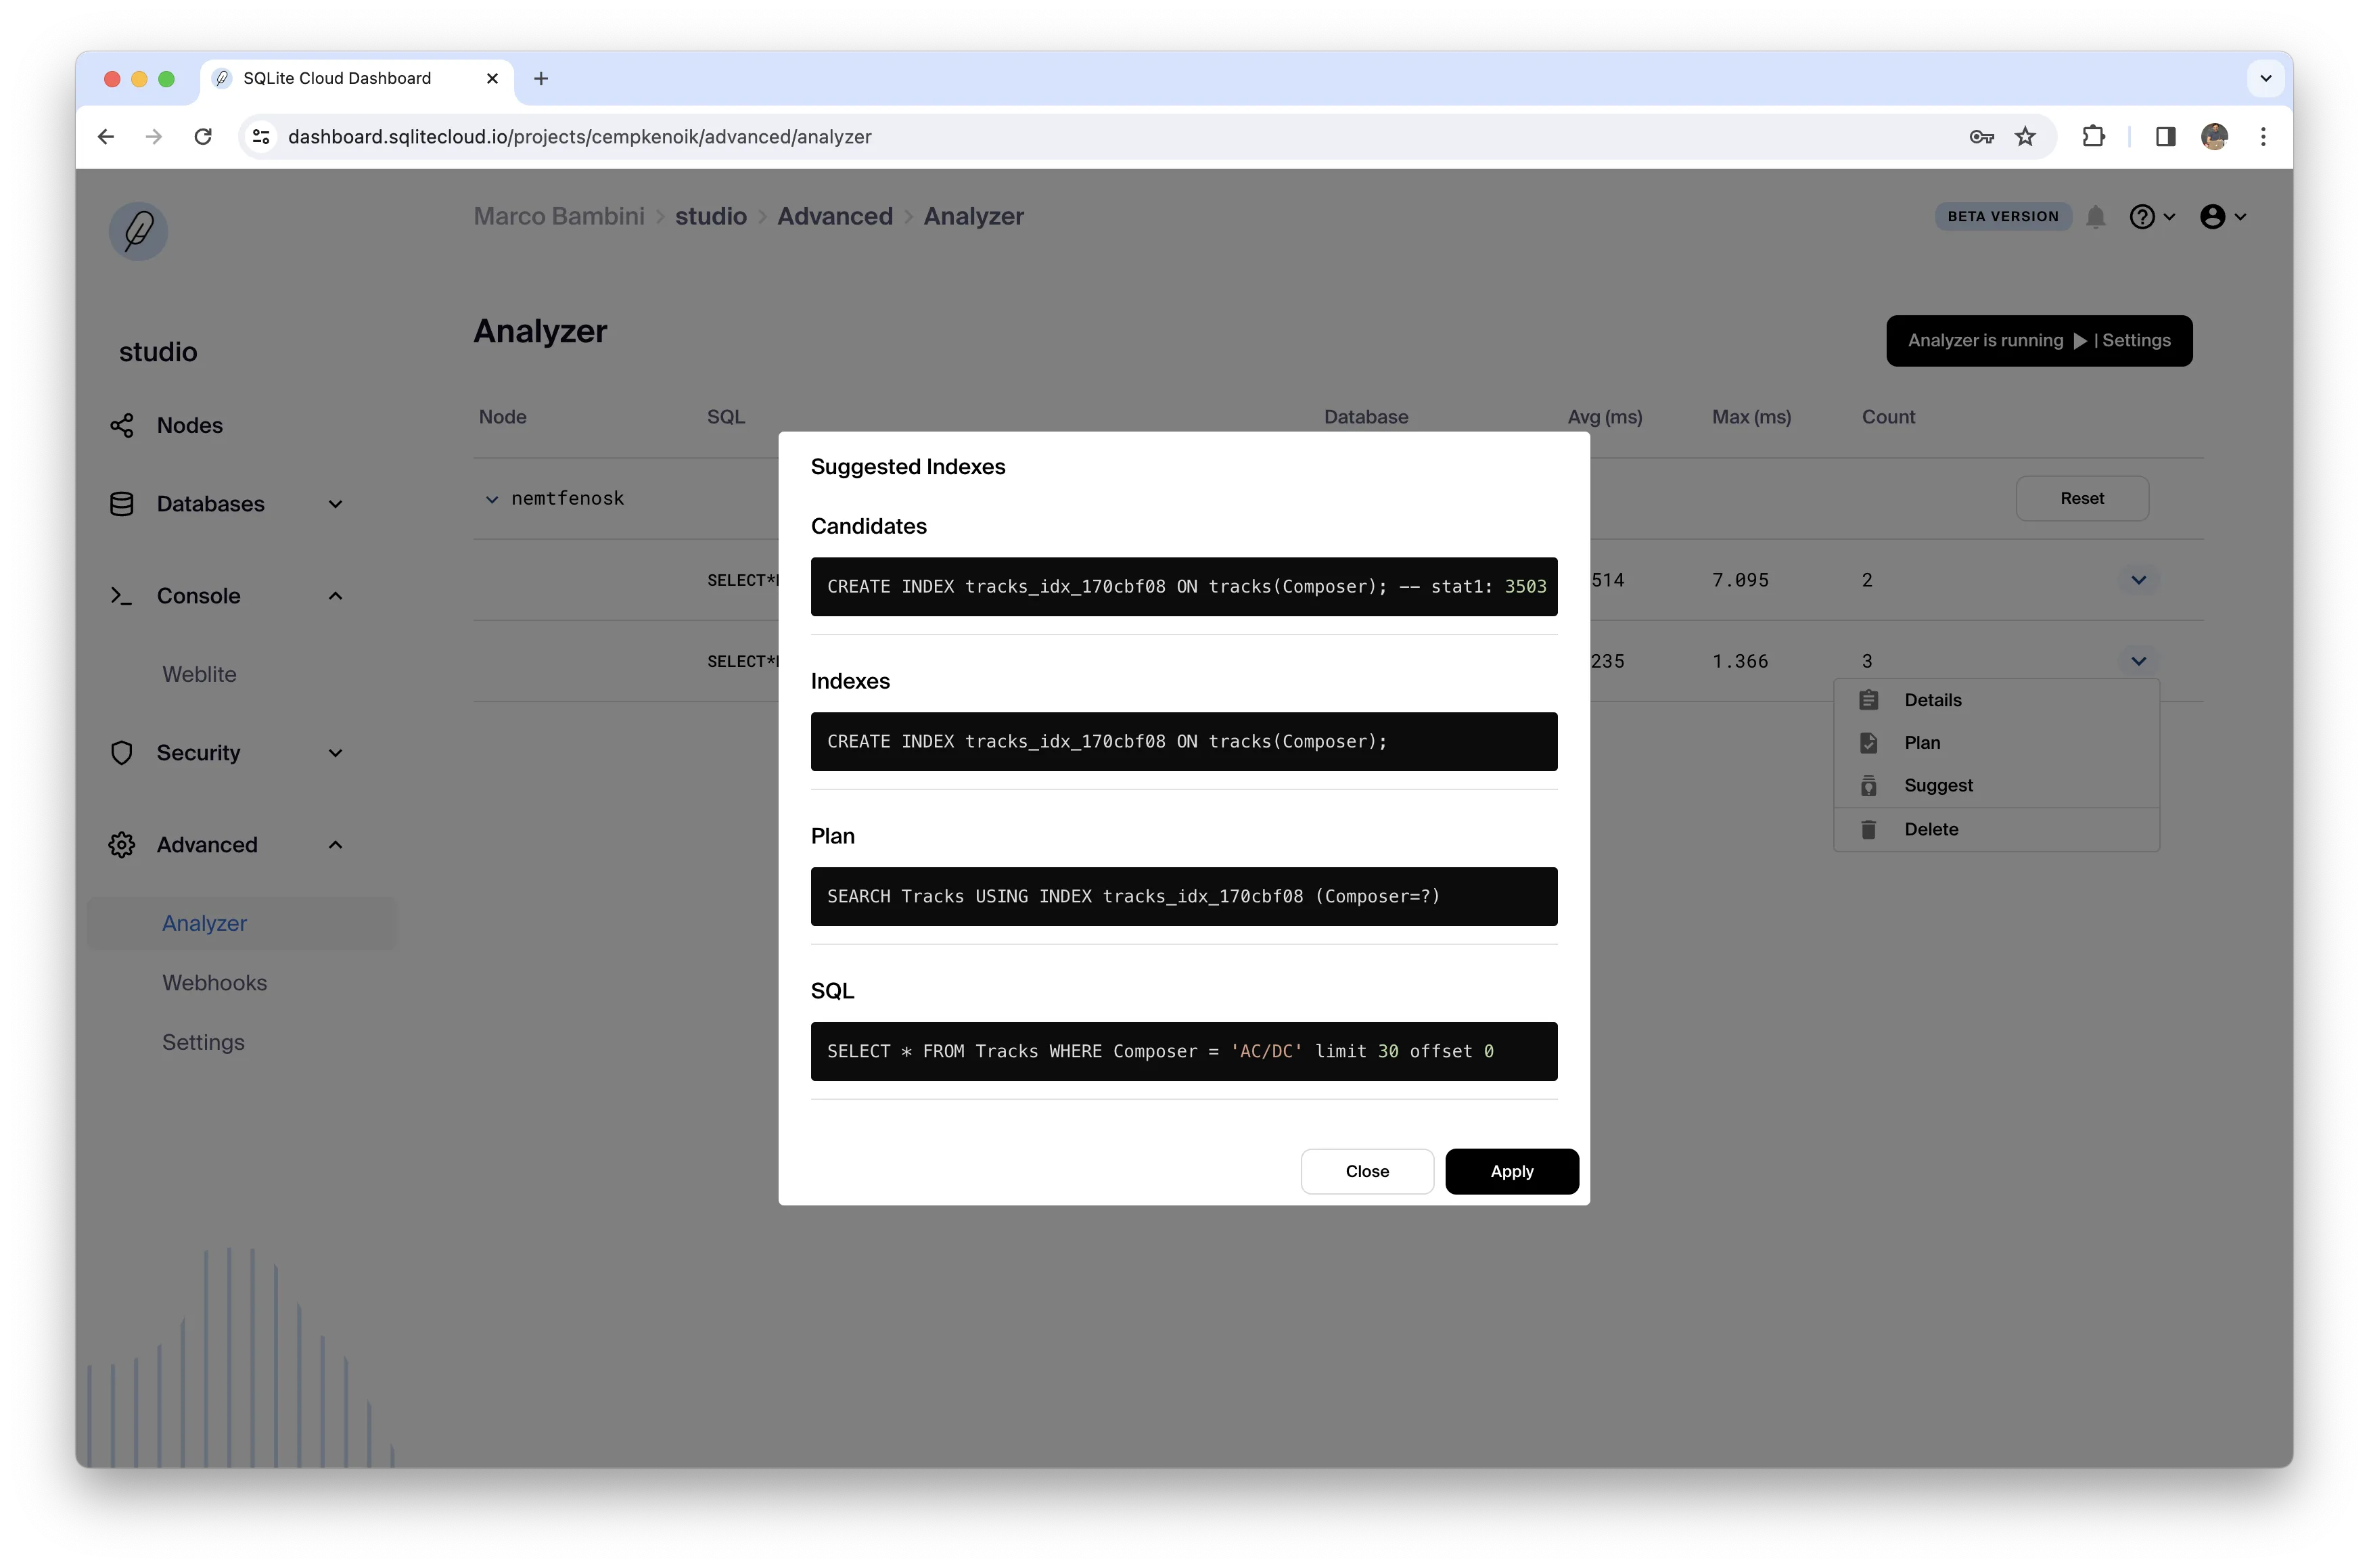Open the user account menu
The height and width of the screenshot is (1568, 2369).
[2222, 216]
